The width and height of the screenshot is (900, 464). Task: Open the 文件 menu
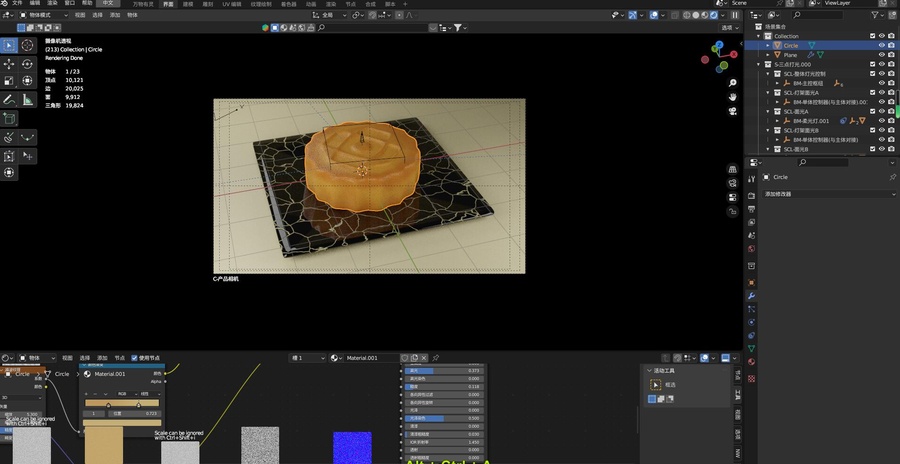17,3
